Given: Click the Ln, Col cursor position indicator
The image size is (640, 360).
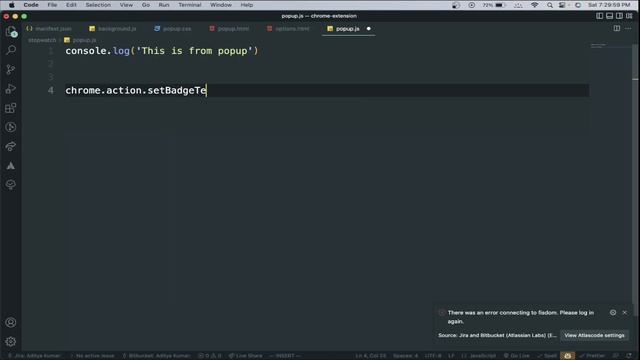Looking at the screenshot, I should click(x=371, y=356).
